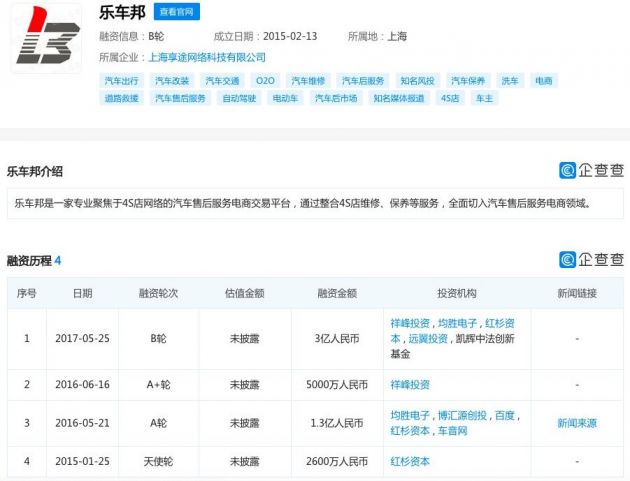Open 车音网 investor link
Image resolution: width=630 pixels, height=481 pixels.
point(452,431)
